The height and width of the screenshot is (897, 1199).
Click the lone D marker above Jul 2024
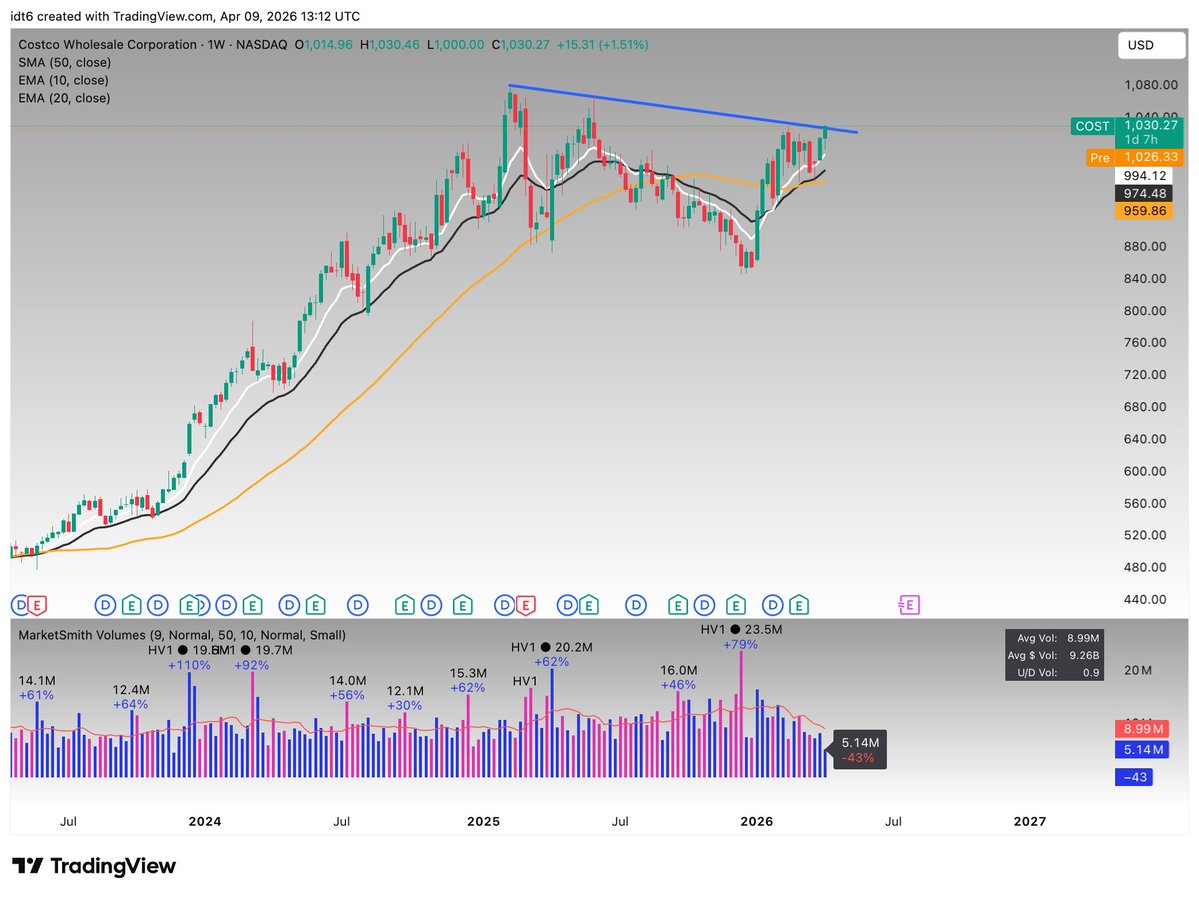tap(358, 606)
